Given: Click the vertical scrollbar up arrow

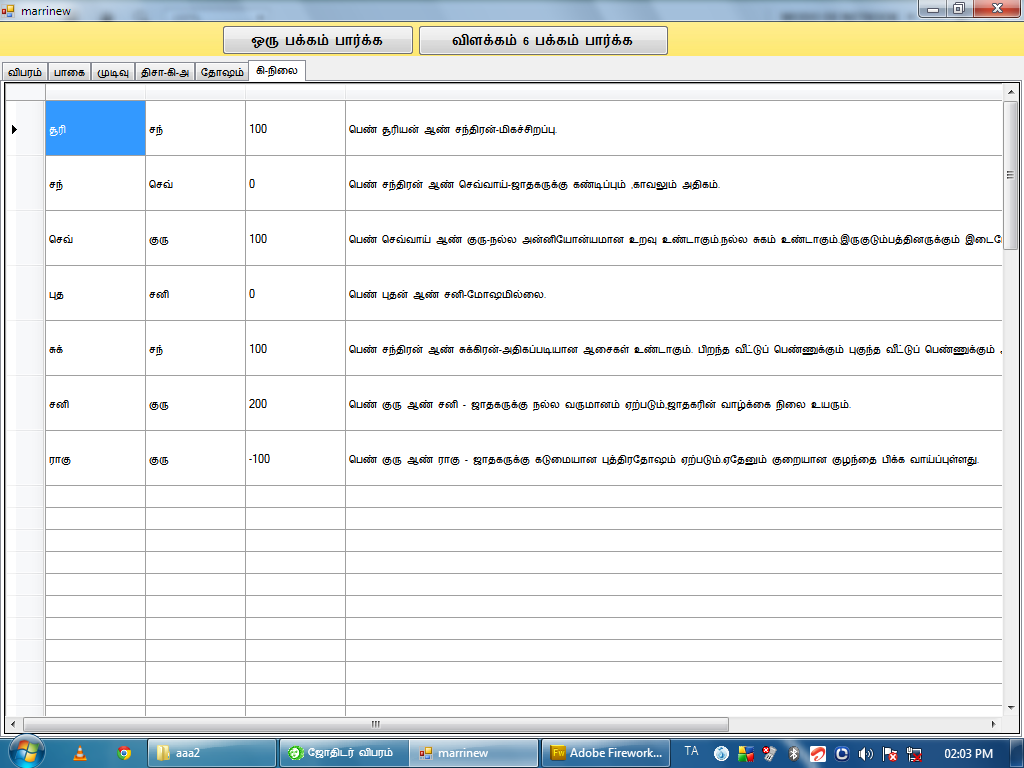Looking at the screenshot, I should (x=1010, y=93).
